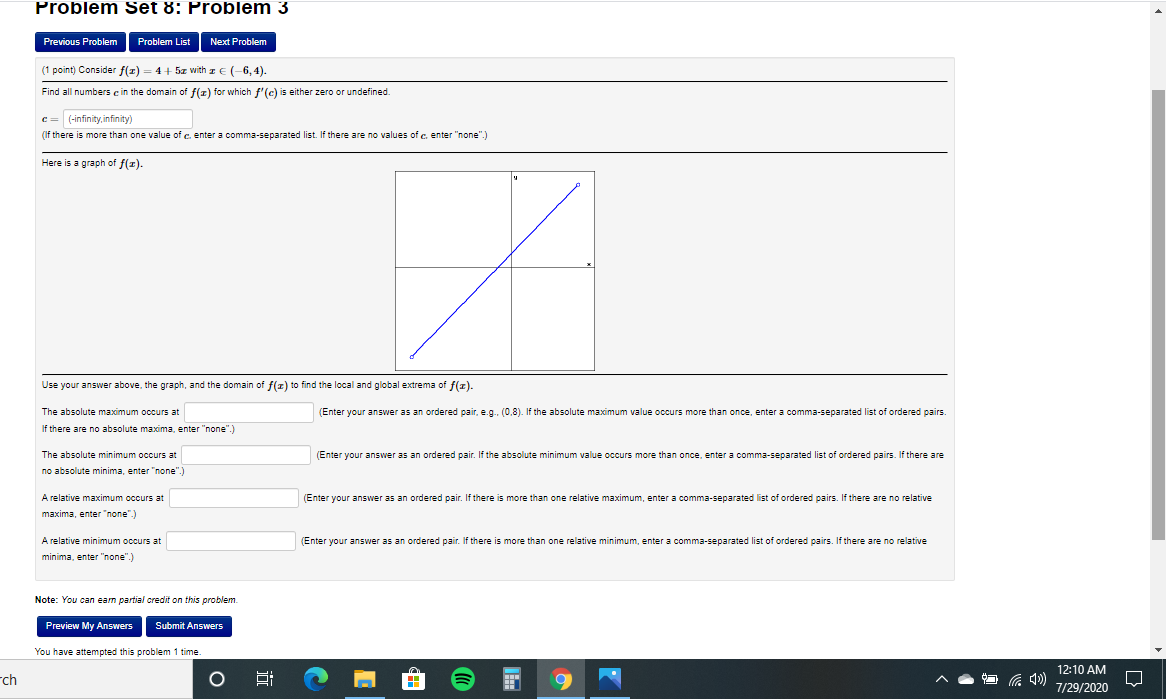Click 'Note: You can earn partial credit' text
The width and height of the screenshot is (1166, 699).
pos(136,600)
